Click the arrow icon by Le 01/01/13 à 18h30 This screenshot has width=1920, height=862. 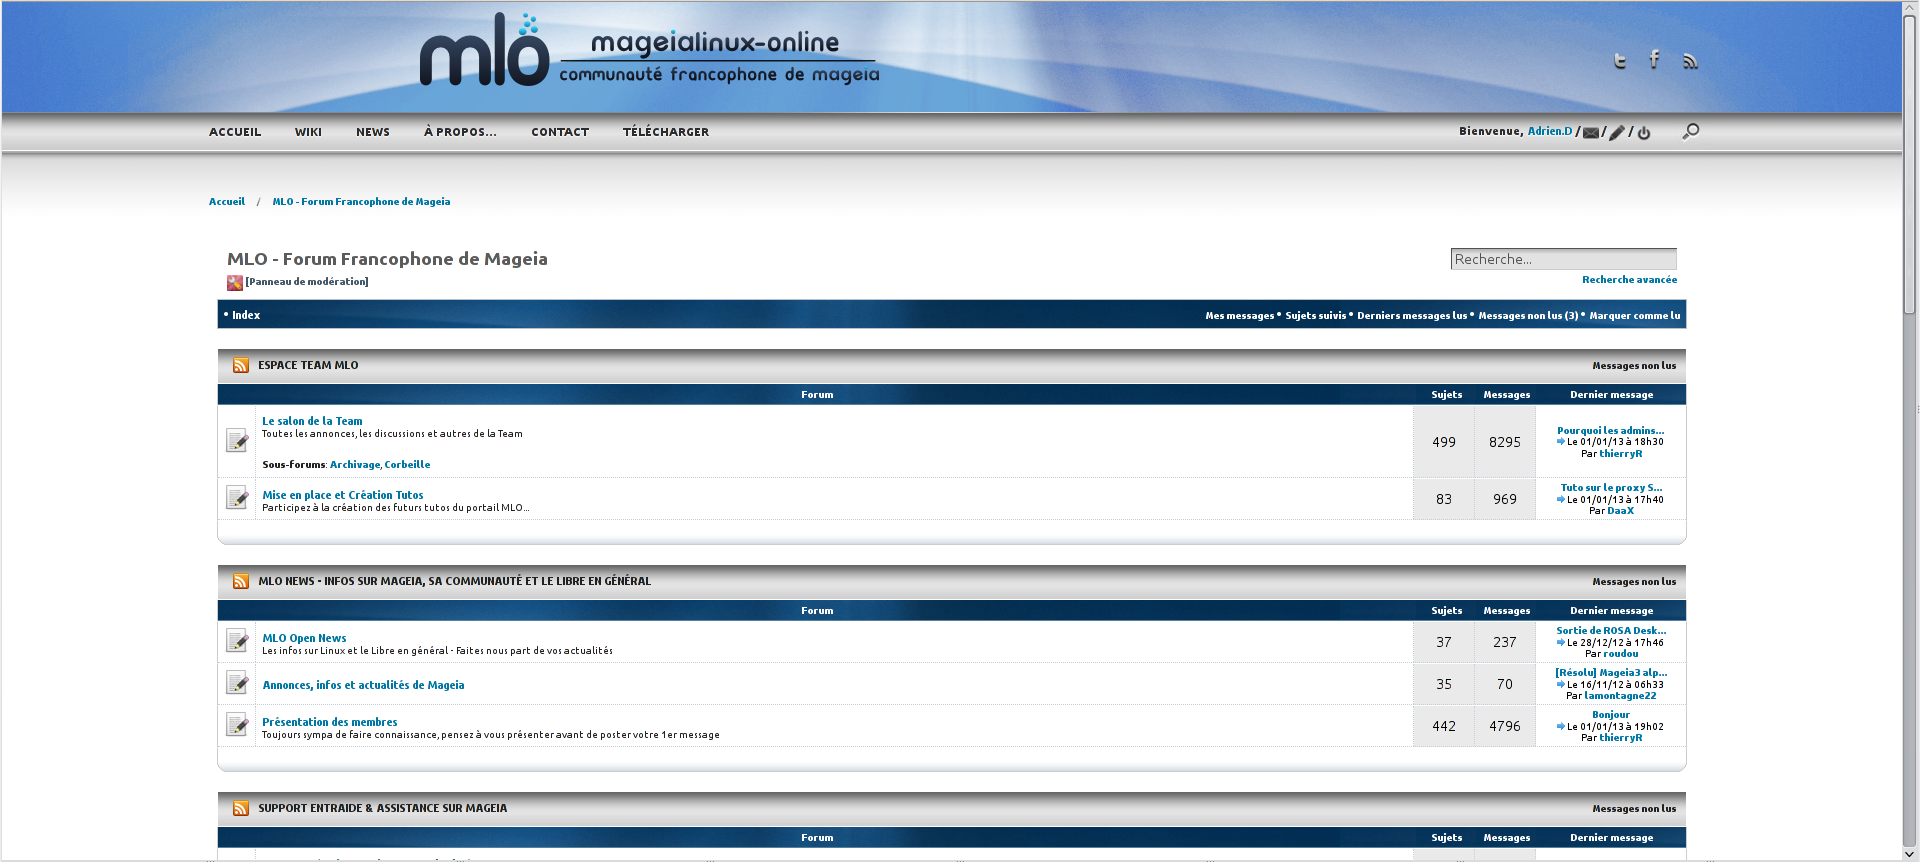[x=1560, y=441]
